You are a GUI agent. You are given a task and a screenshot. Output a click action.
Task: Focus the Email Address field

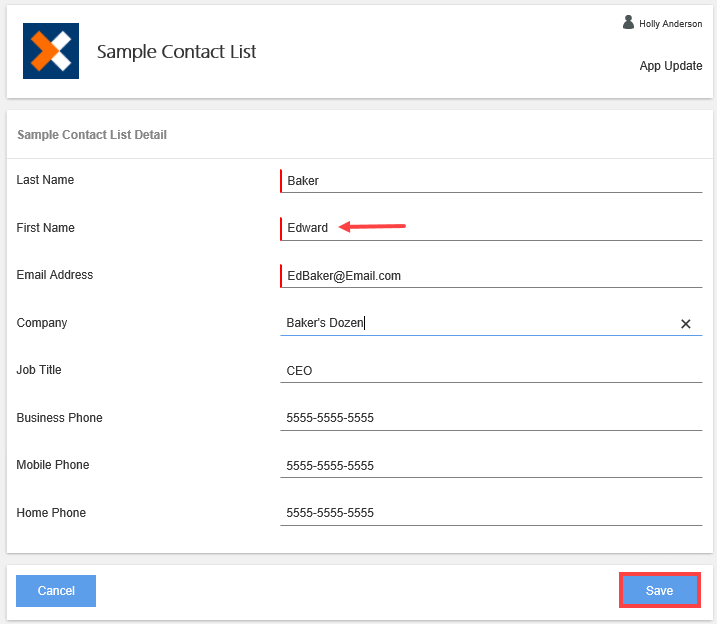pos(490,276)
